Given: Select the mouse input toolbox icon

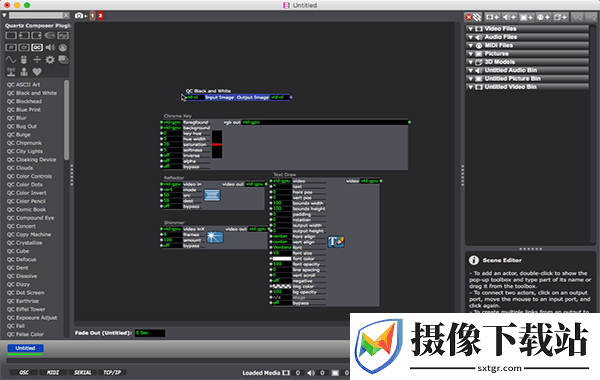Looking at the screenshot, I should [x=24, y=60].
